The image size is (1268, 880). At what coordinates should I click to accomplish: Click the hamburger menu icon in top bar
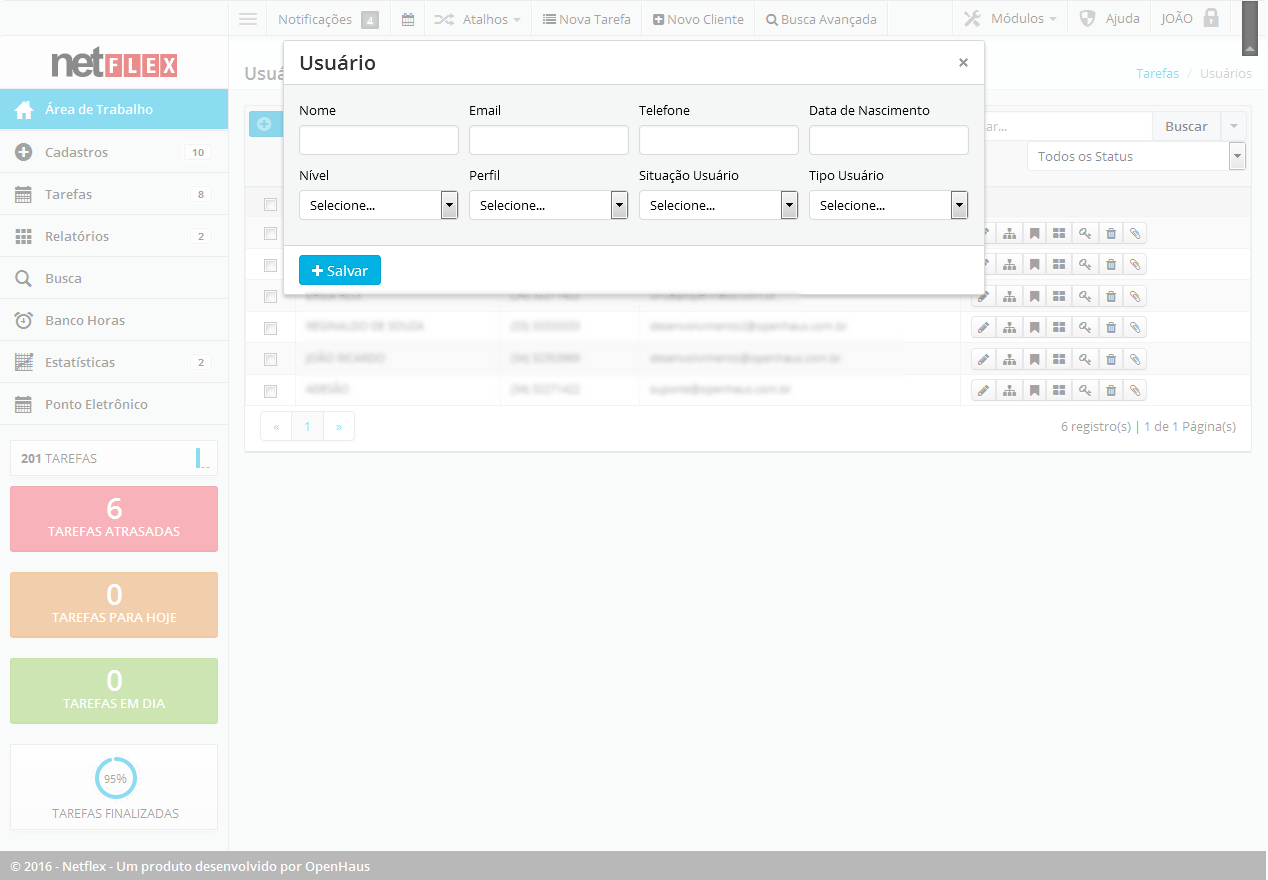(x=248, y=19)
